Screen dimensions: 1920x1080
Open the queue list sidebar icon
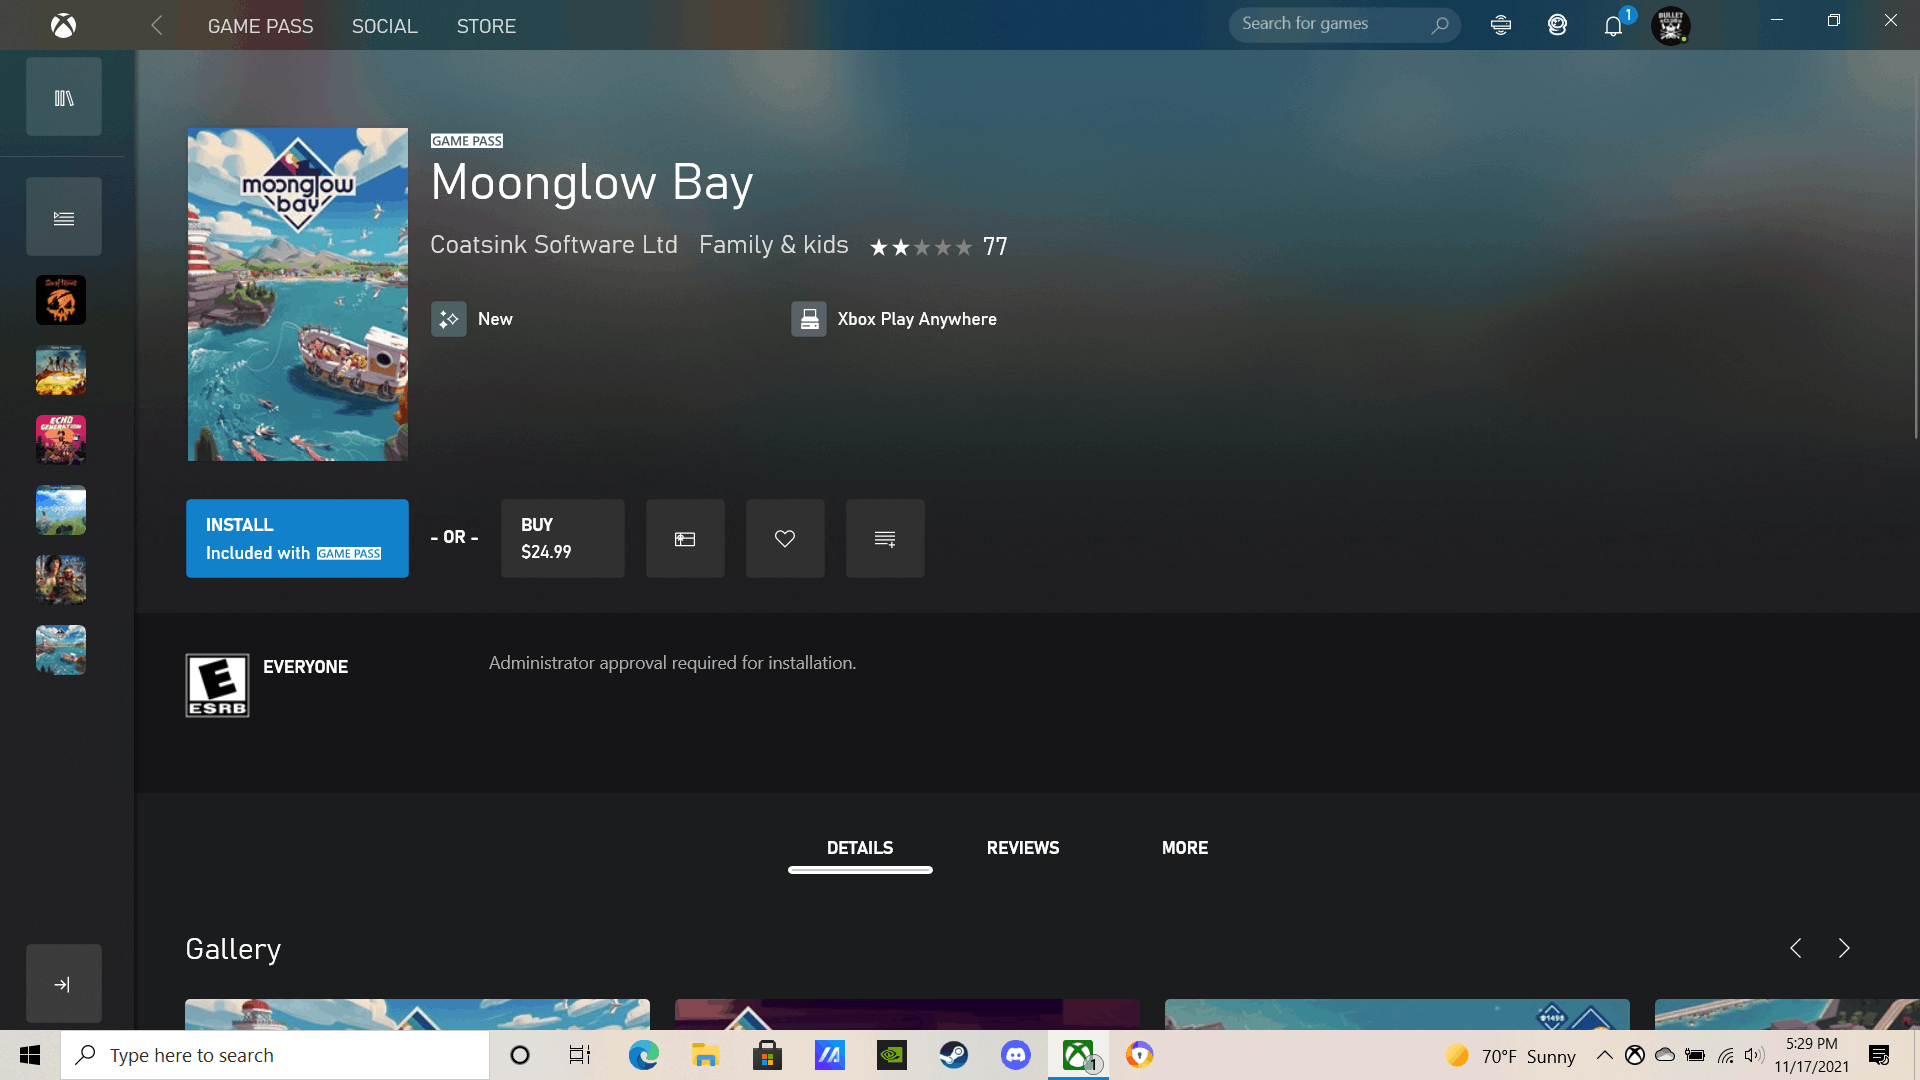(64, 217)
